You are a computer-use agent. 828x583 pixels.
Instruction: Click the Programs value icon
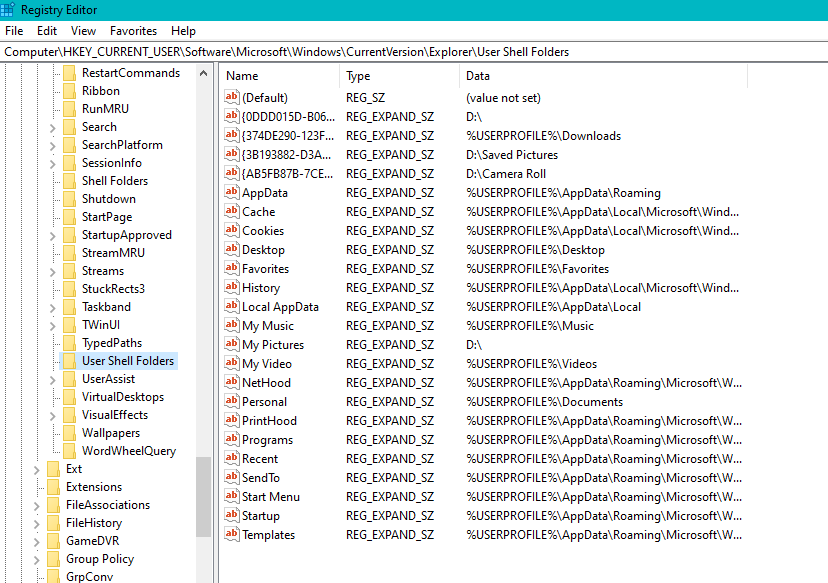click(231, 439)
